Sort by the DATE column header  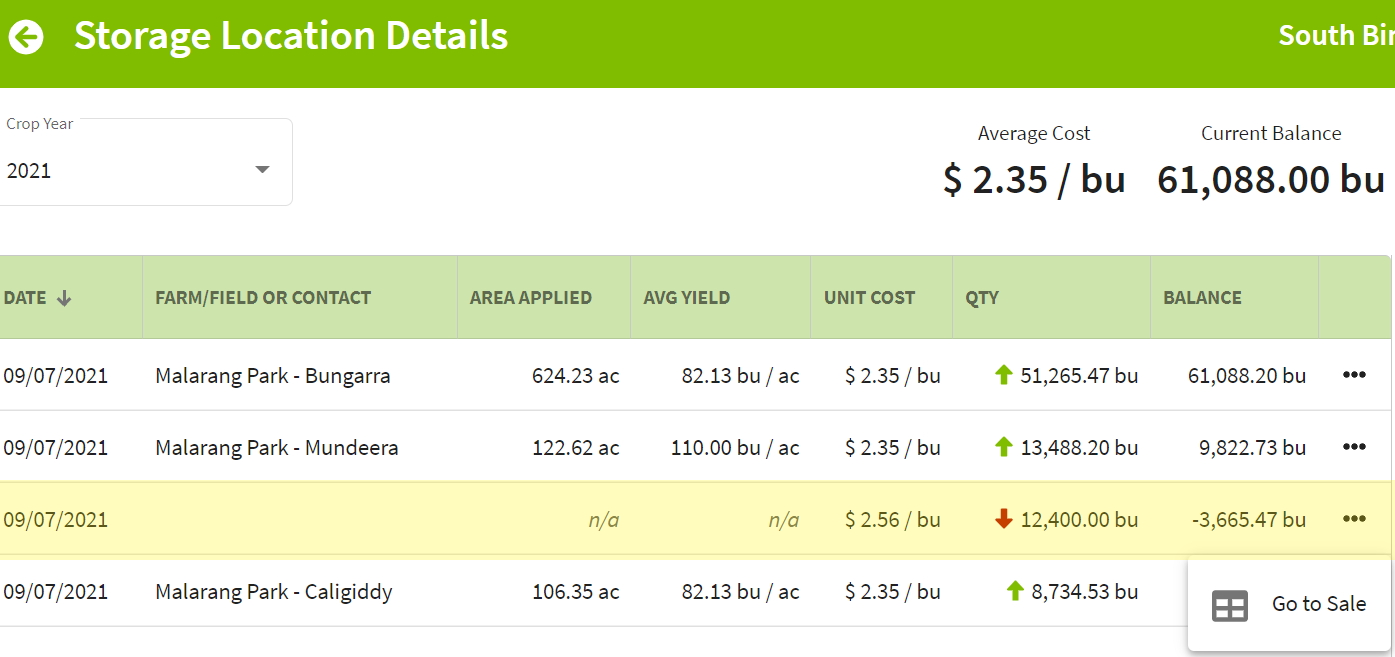point(38,298)
